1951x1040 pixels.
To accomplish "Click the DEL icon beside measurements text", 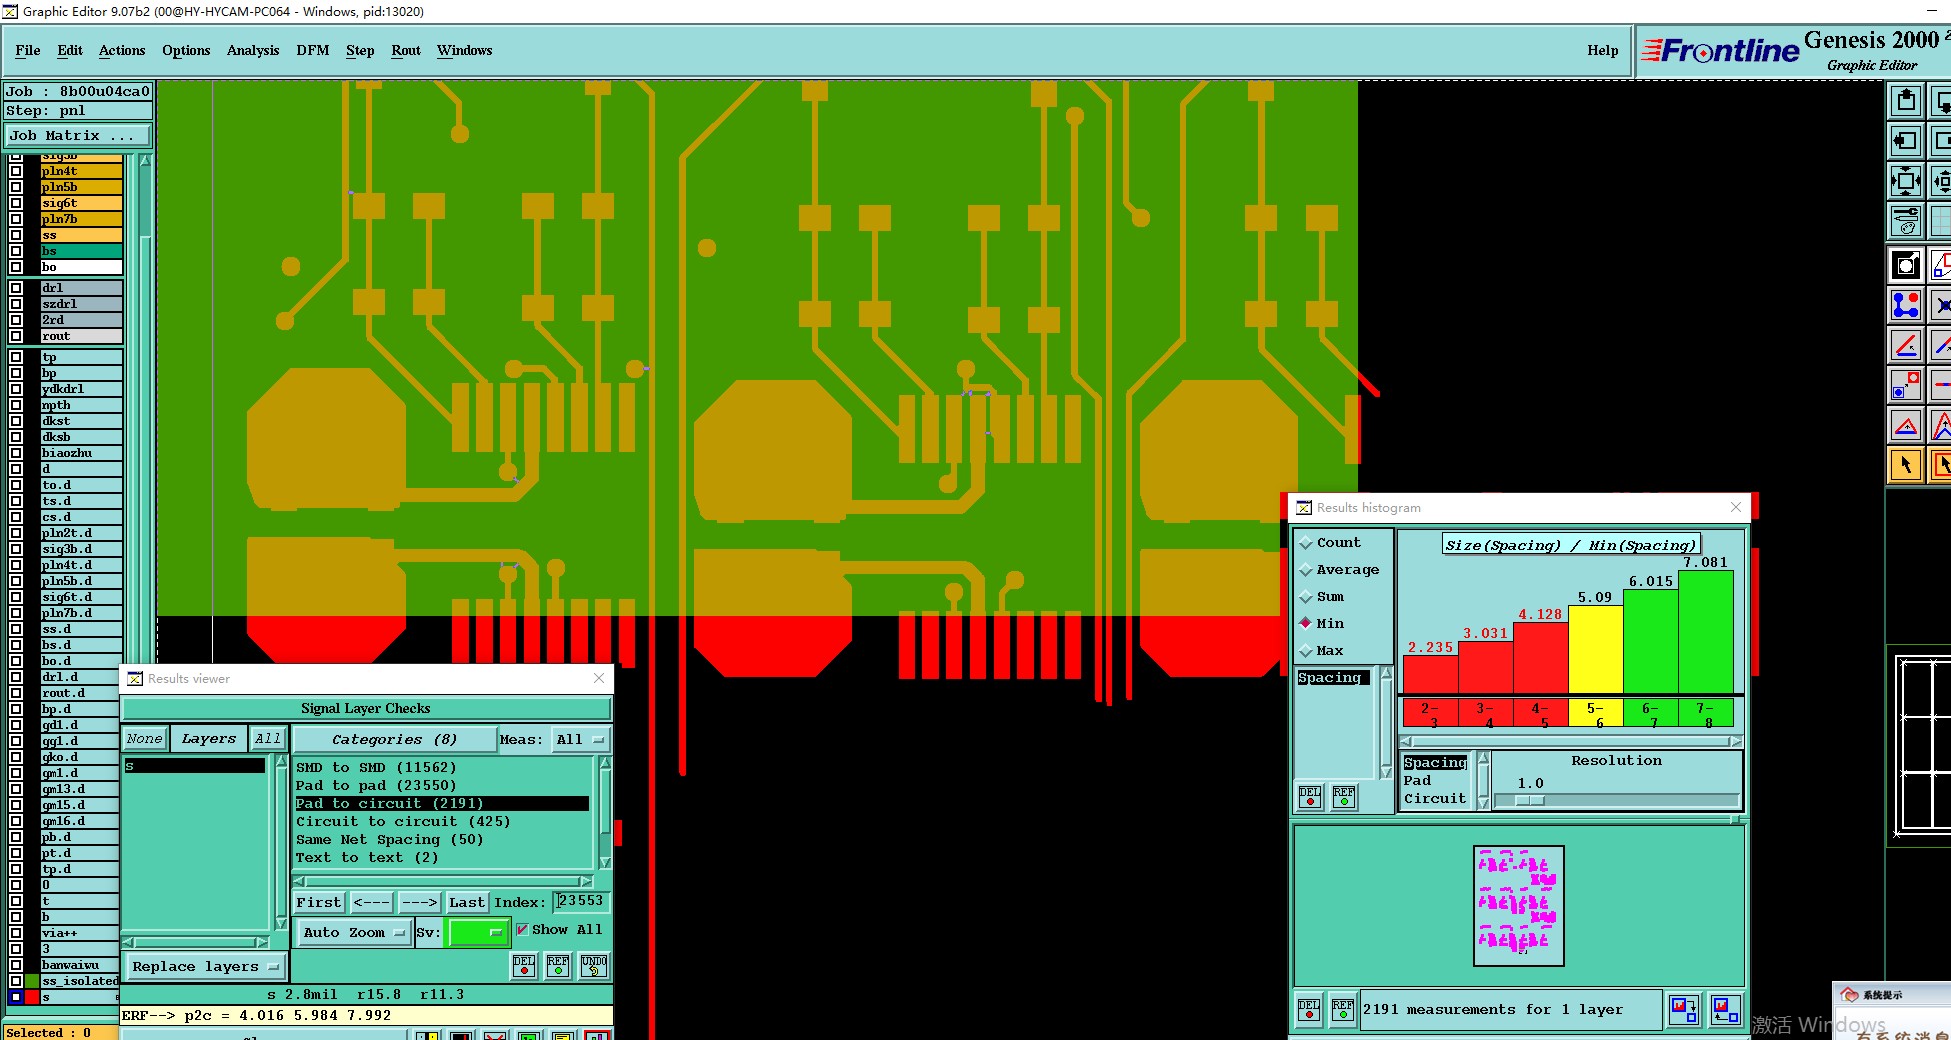I will click(x=1309, y=1010).
